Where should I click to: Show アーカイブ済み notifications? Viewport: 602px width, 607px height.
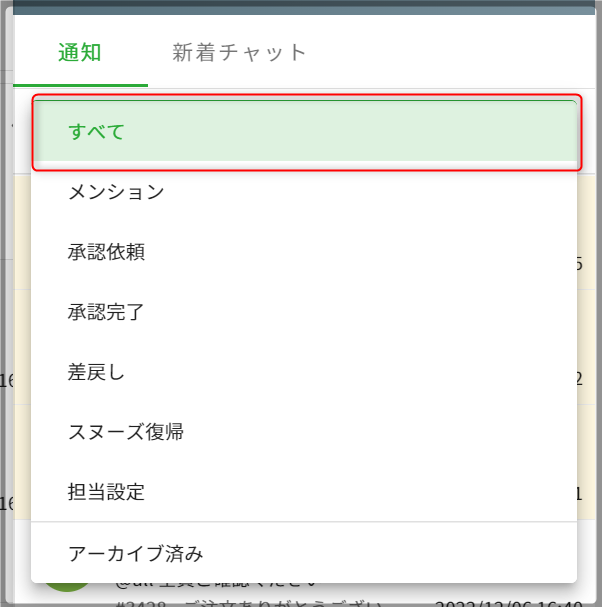[136, 553]
